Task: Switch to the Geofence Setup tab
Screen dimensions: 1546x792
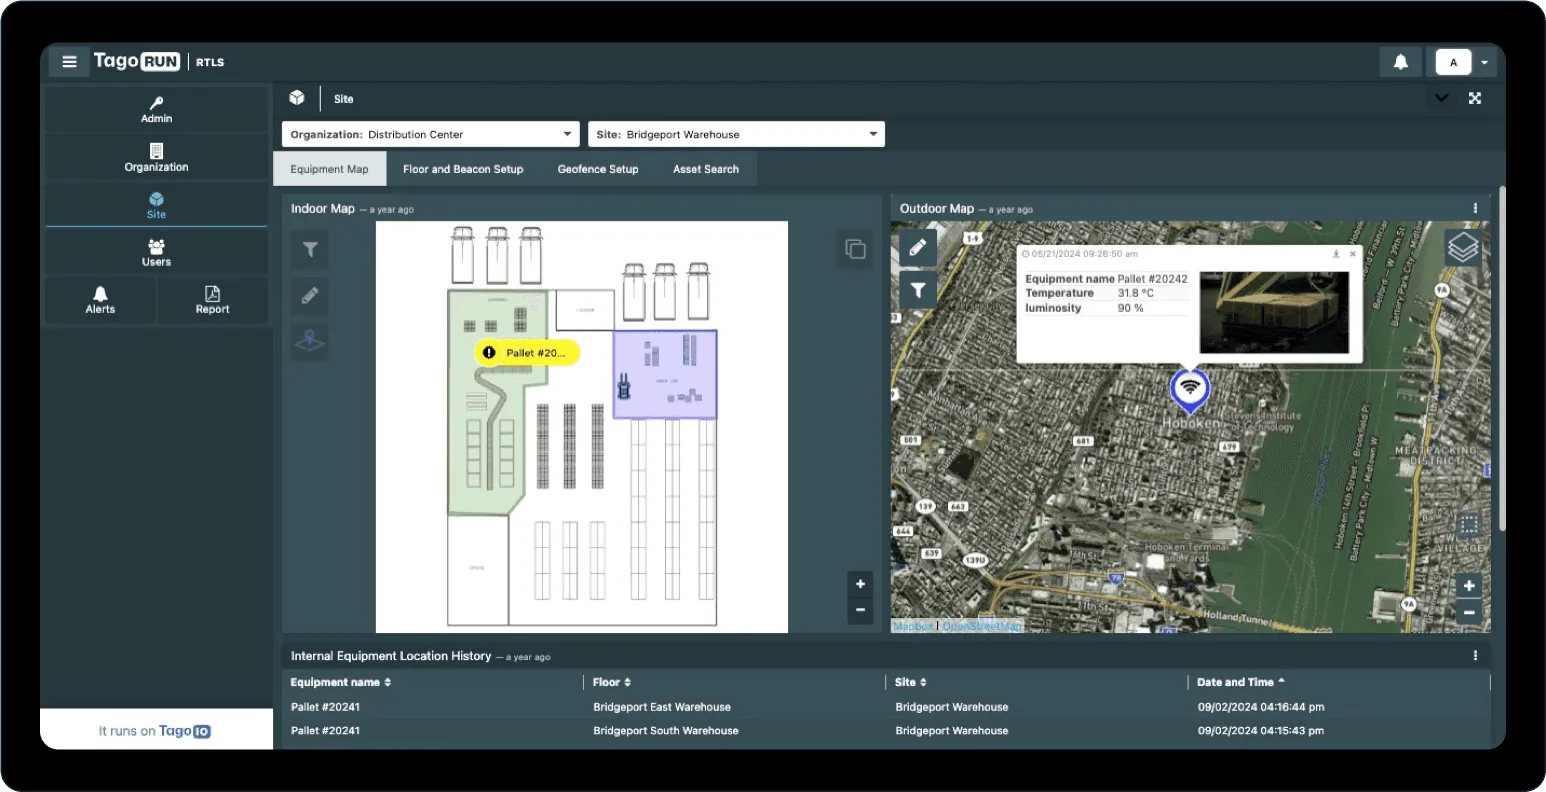Action: click(x=597, y=168)
